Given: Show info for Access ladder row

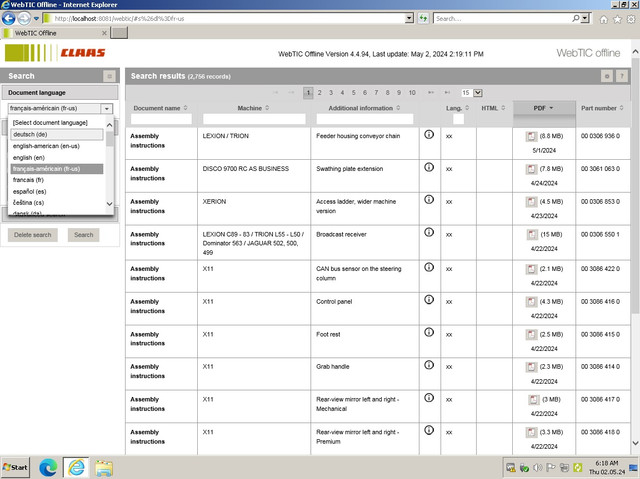Looking at the screenshot, I should point(429,200).
